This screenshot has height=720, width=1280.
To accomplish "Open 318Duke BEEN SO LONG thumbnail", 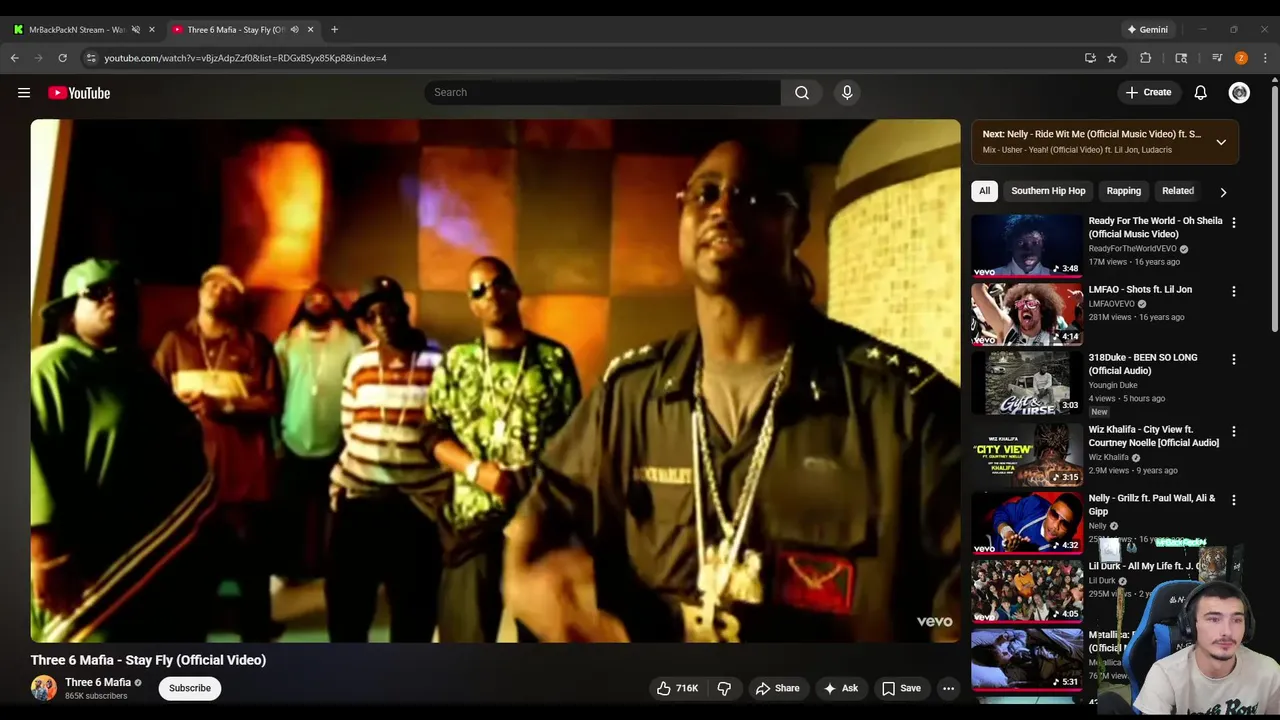I will [x=1027, y=382].
